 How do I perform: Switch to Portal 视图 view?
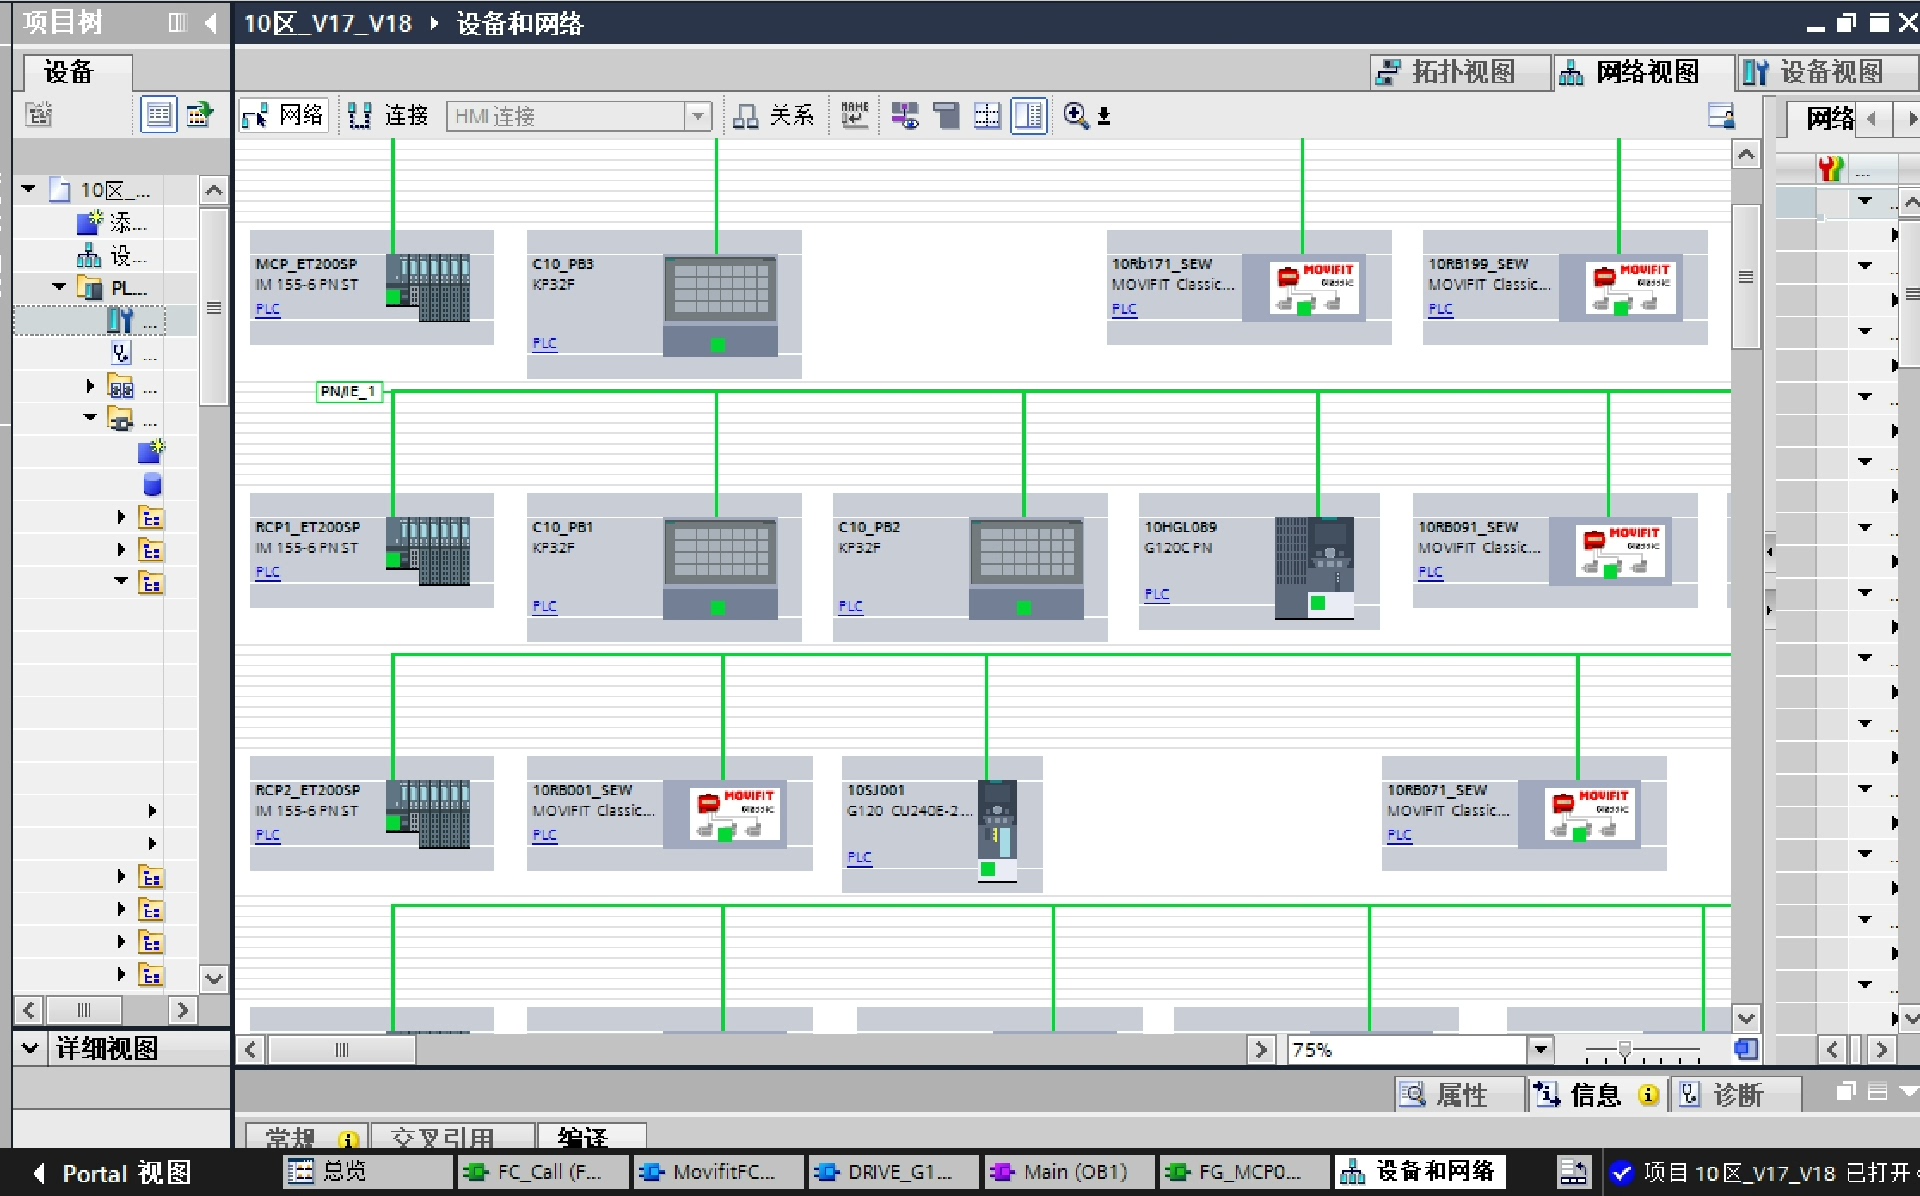tap(112, 1172)
